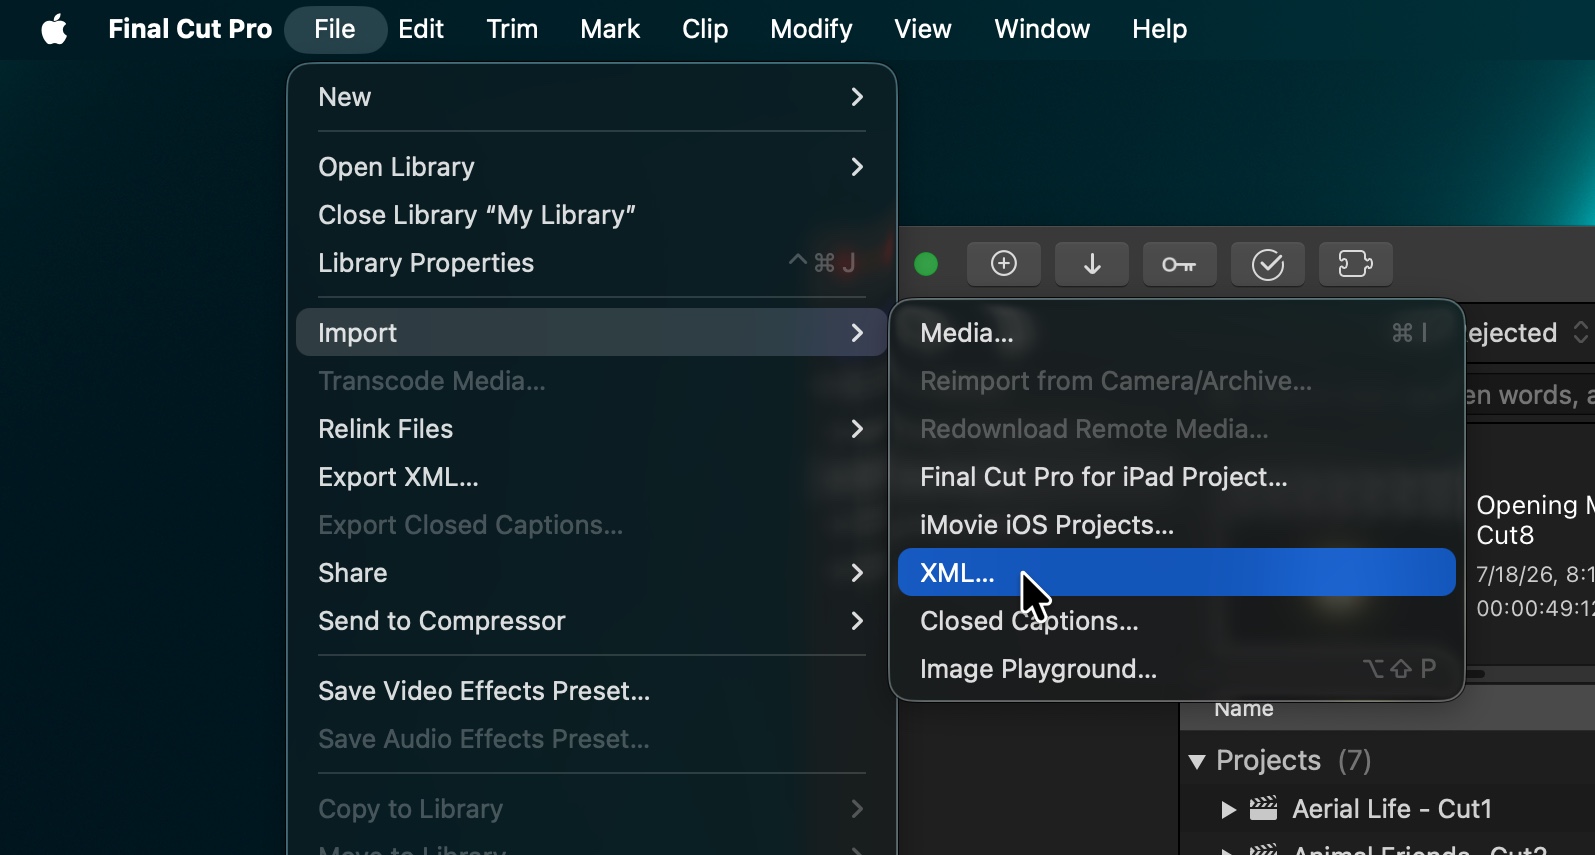This screenshot has height=855, width=1595.
Task: Select the Import menu item
Action: click(592, 333)
